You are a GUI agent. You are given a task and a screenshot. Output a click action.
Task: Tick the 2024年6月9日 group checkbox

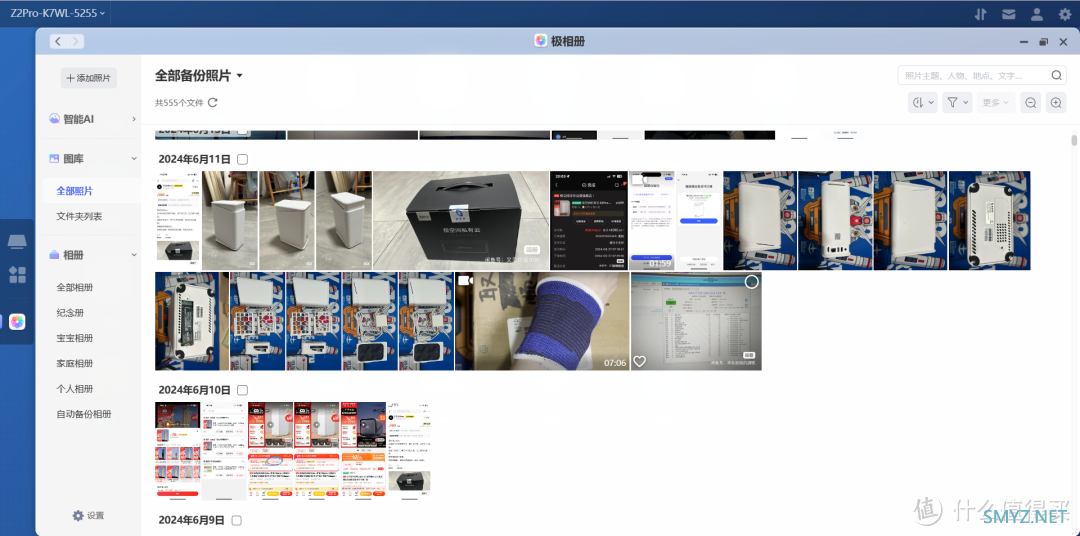pos(236,520)
